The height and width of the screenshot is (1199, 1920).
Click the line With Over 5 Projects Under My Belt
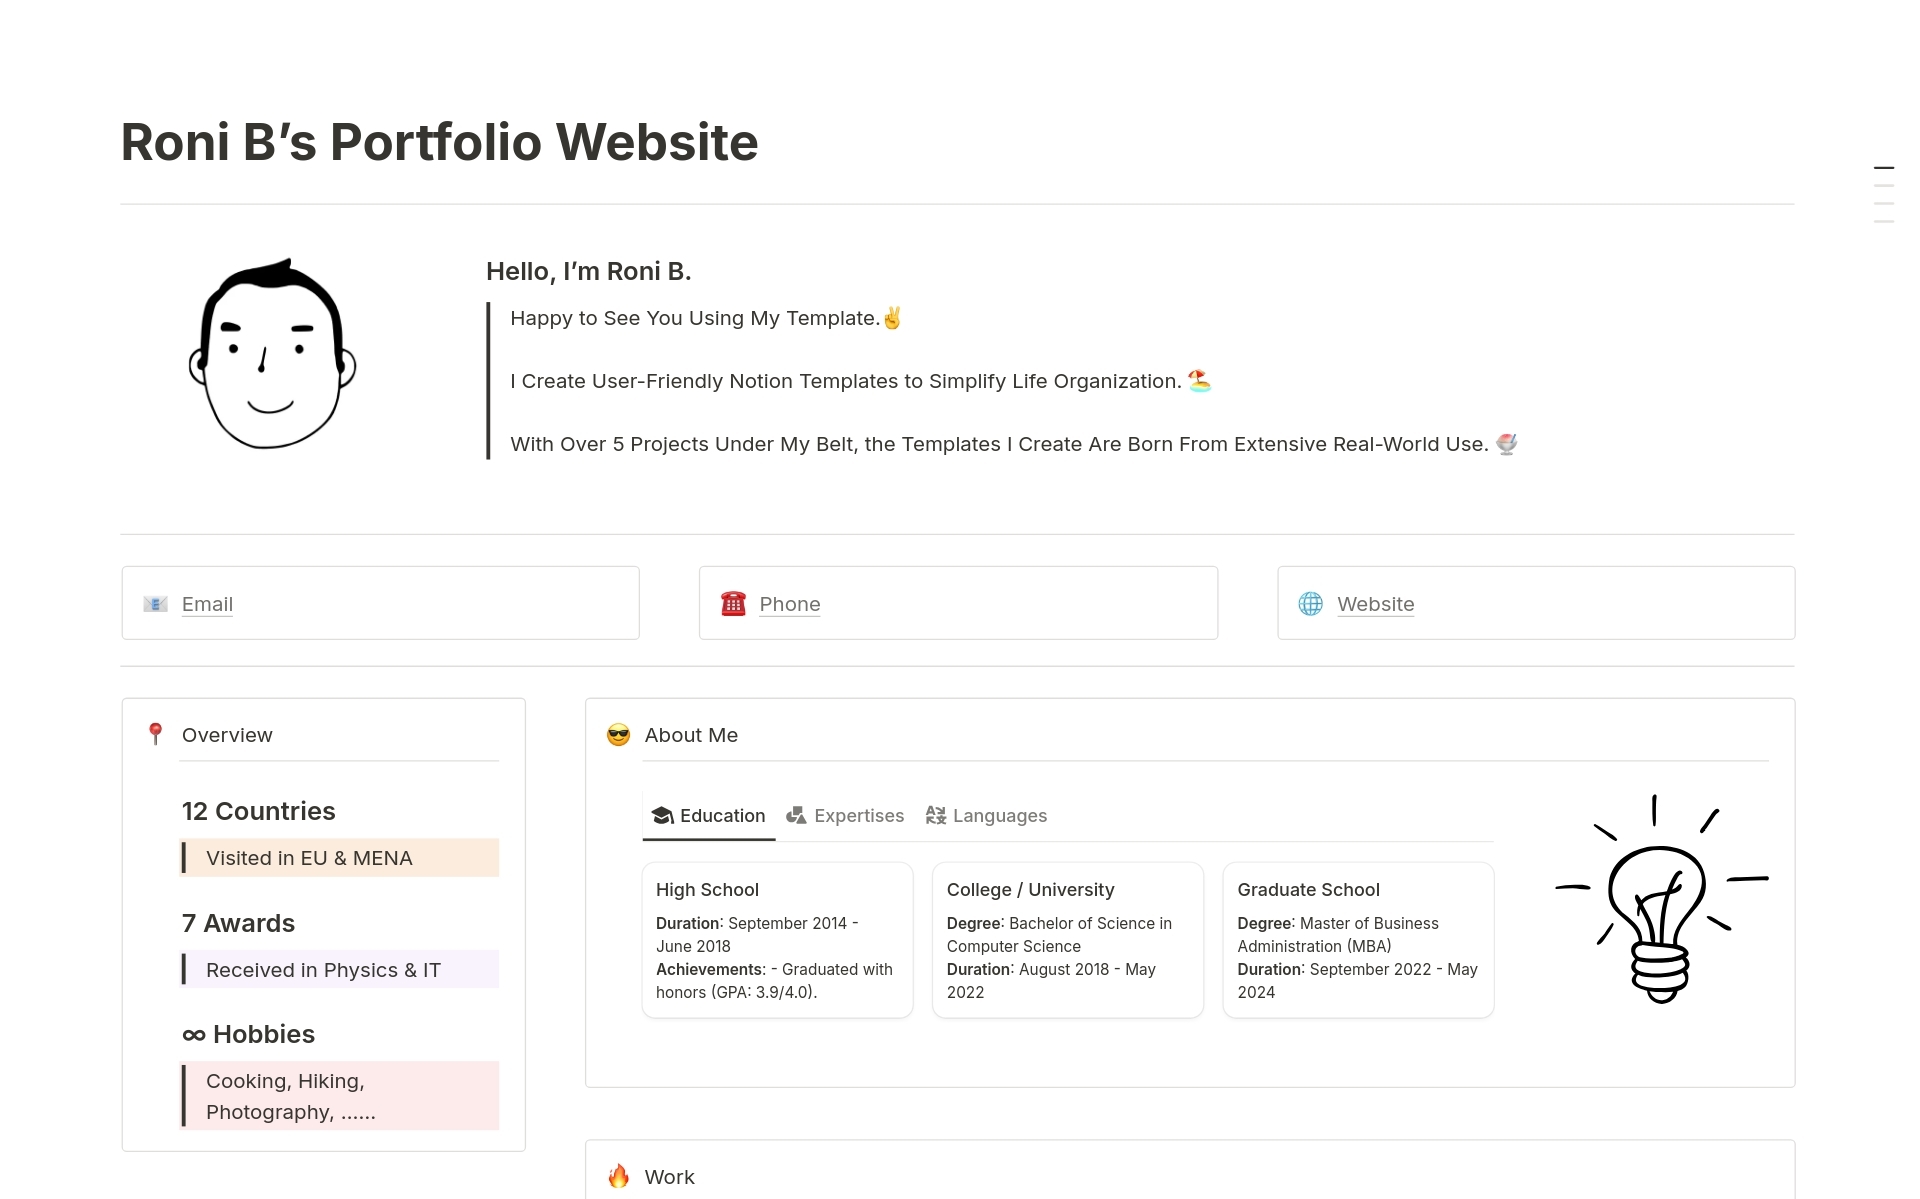tap(999, 444)
